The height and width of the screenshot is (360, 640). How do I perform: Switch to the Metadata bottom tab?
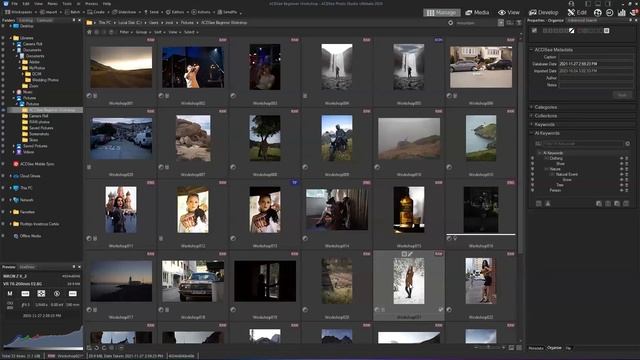[x=536, y=348]
